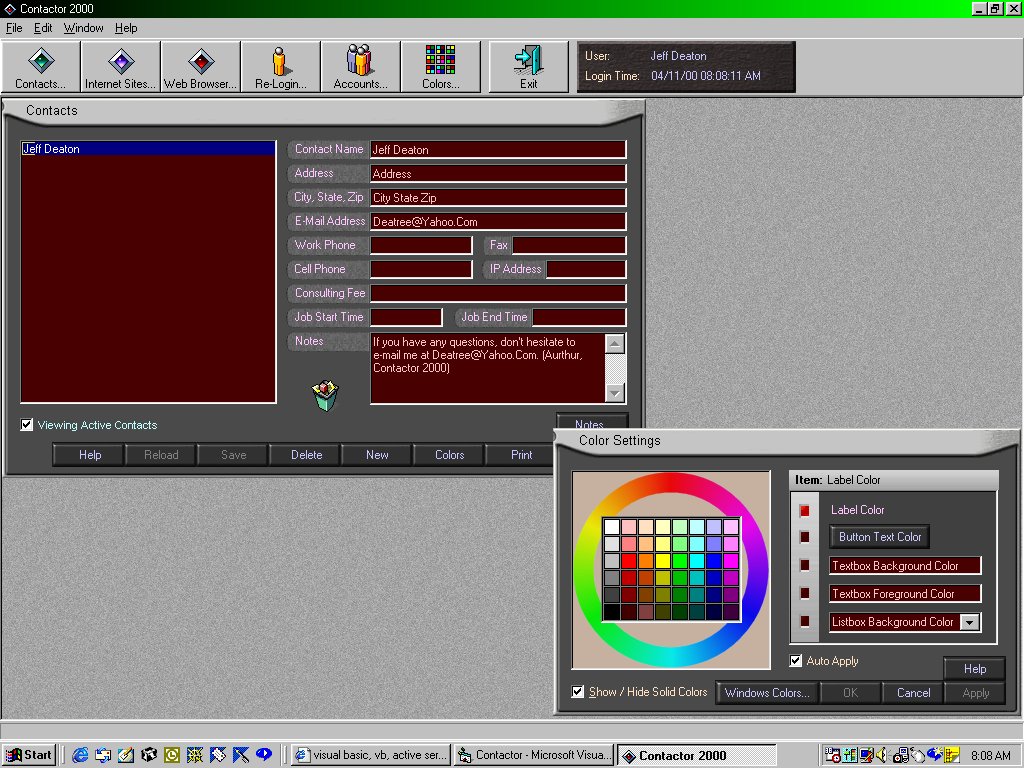Screen dimensions: 1024x768
Task: Click the Help button in Contacts panel
Action: click(89, 455)
